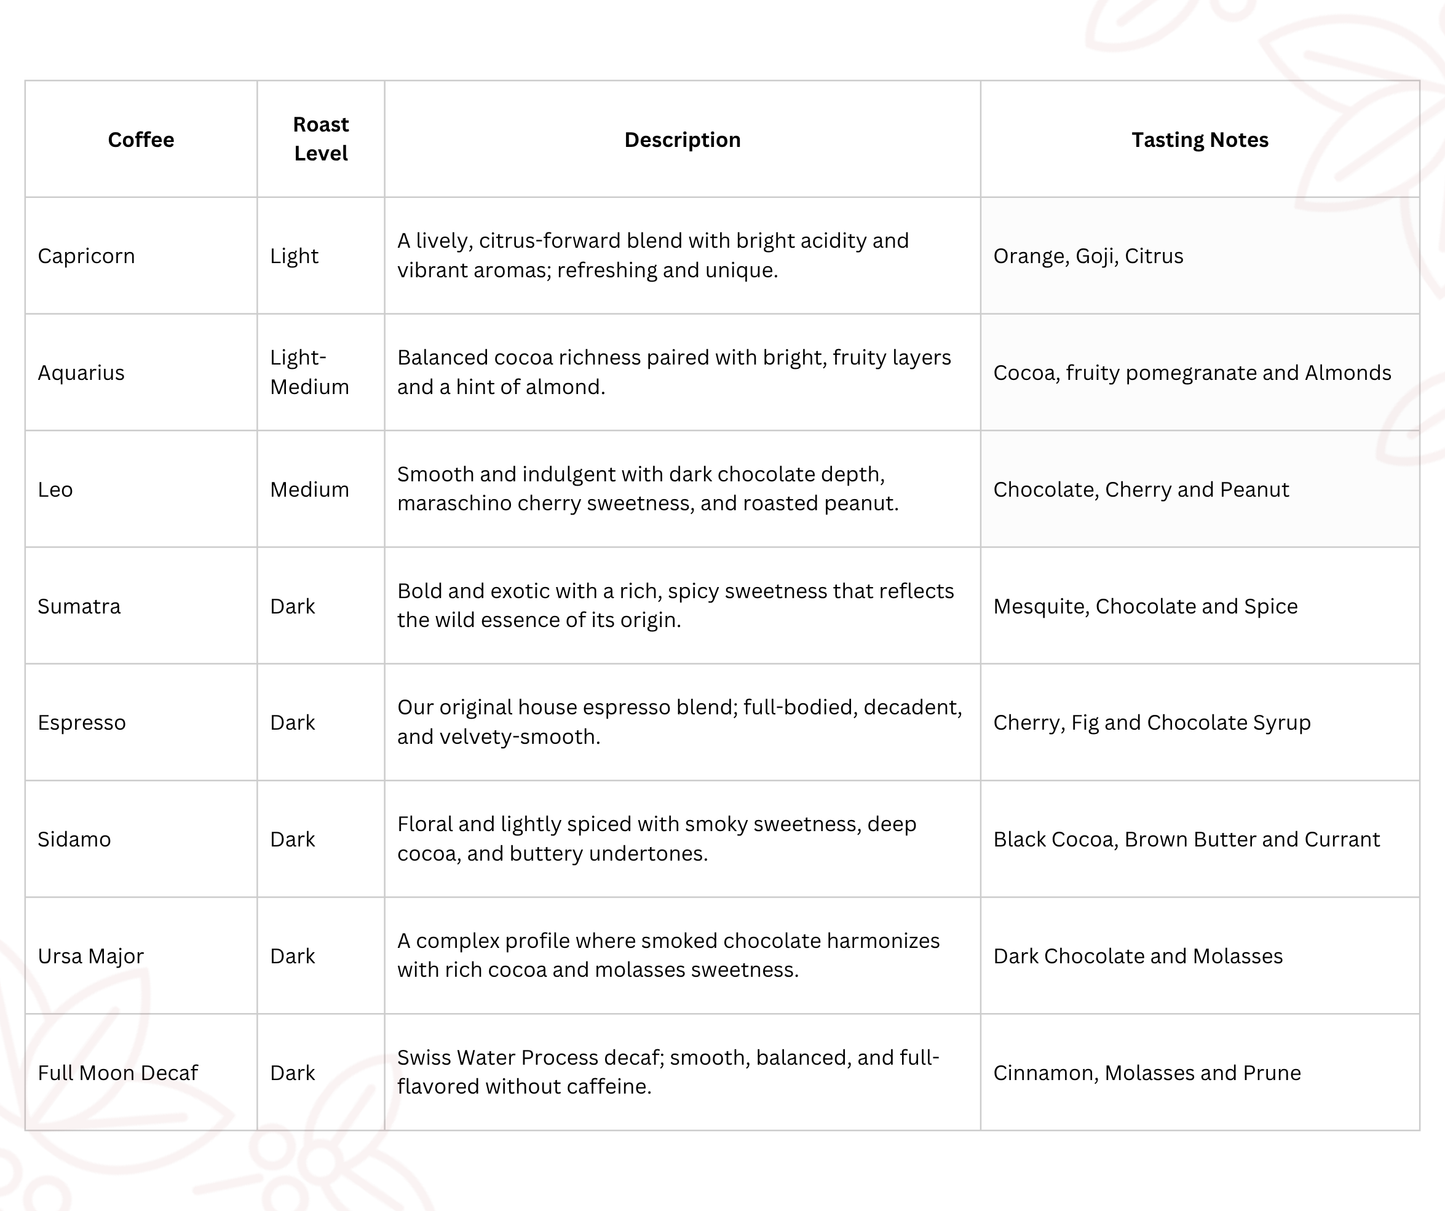
Task: Select the Capricorn coffee name cell
Action: coord(86,256)
